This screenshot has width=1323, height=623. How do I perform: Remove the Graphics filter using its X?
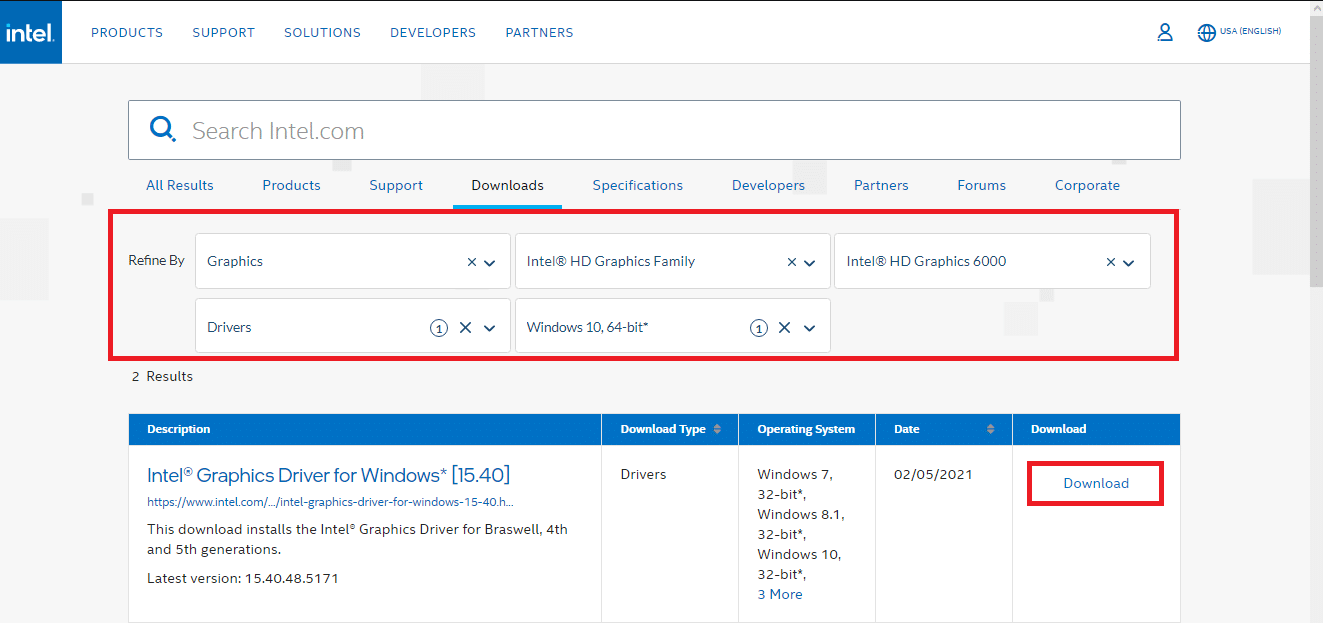(x=471, y=261)
